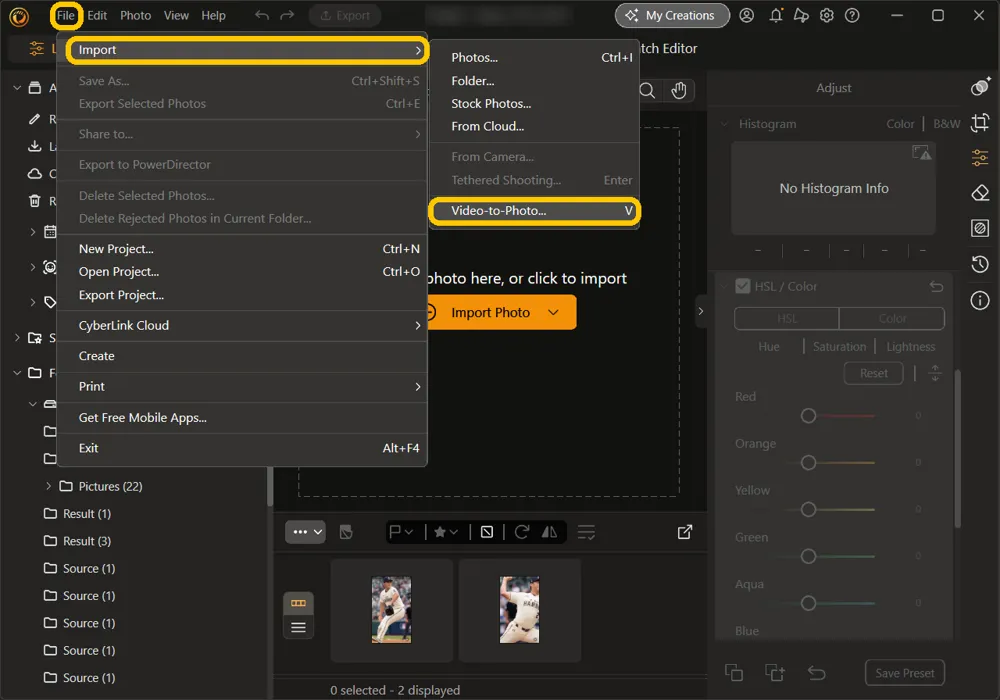
Task: Adjust the Red hue slider handle
Action: [x=808, y=416]
